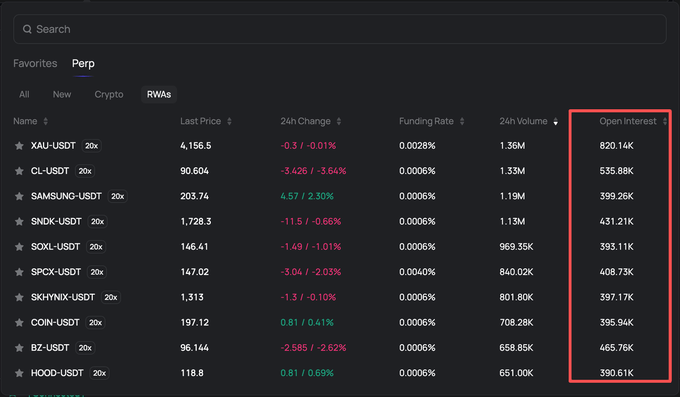
Task: Sort by 24h Change column arrows
Action: 339,121
